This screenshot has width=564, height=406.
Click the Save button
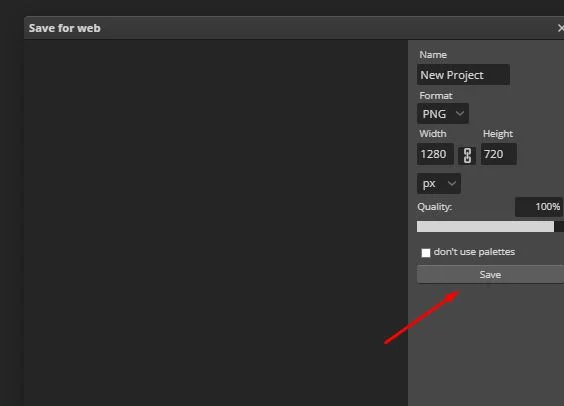(x=490, y=274)
